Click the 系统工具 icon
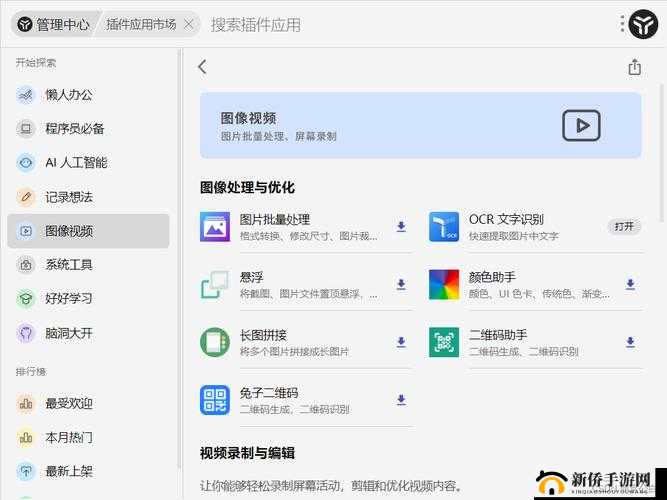The image size is (667, 500). pyautogui.click(x=26, y=265)
